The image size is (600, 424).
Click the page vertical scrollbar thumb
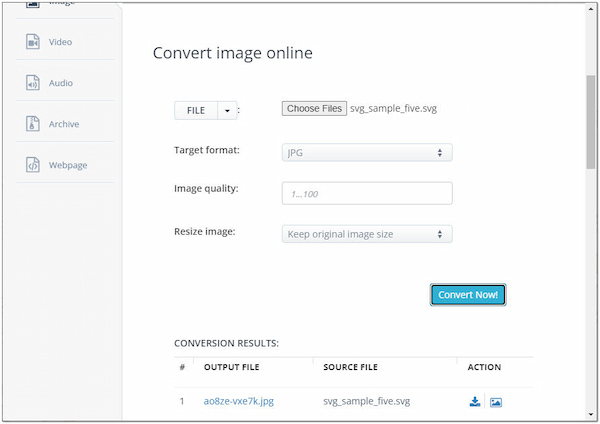(x=591, y=122)
